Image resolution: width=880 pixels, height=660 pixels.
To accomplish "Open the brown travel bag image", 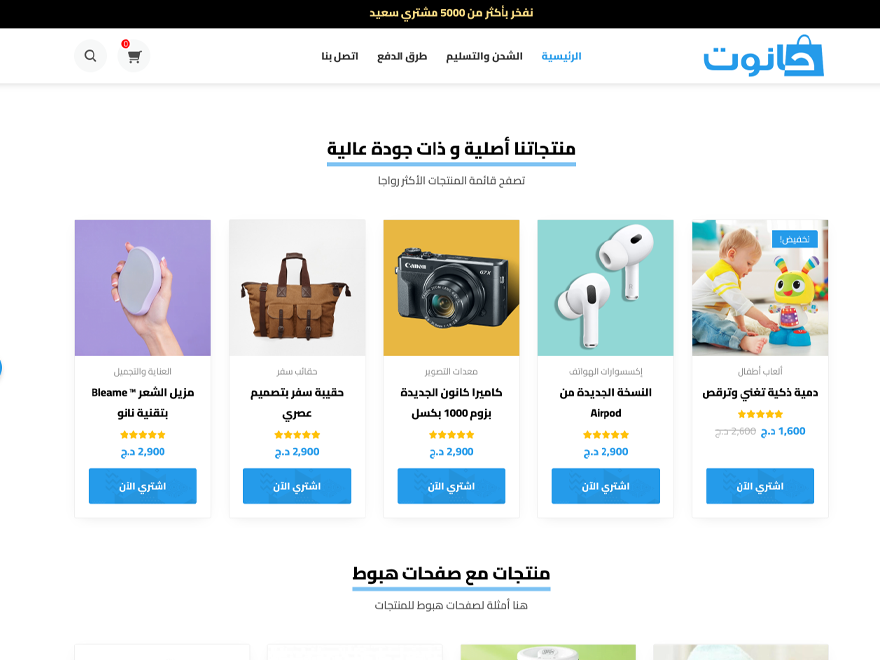I will click(297, 288).
